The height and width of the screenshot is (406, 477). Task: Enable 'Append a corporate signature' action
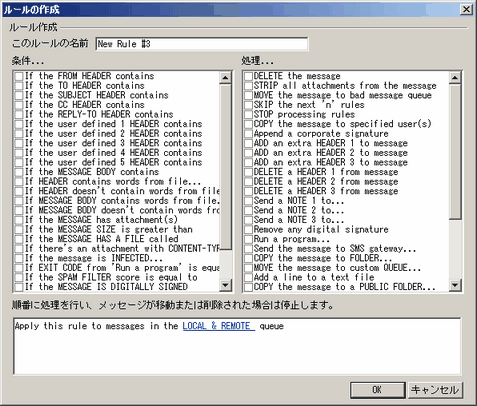(x=248, y=134)
